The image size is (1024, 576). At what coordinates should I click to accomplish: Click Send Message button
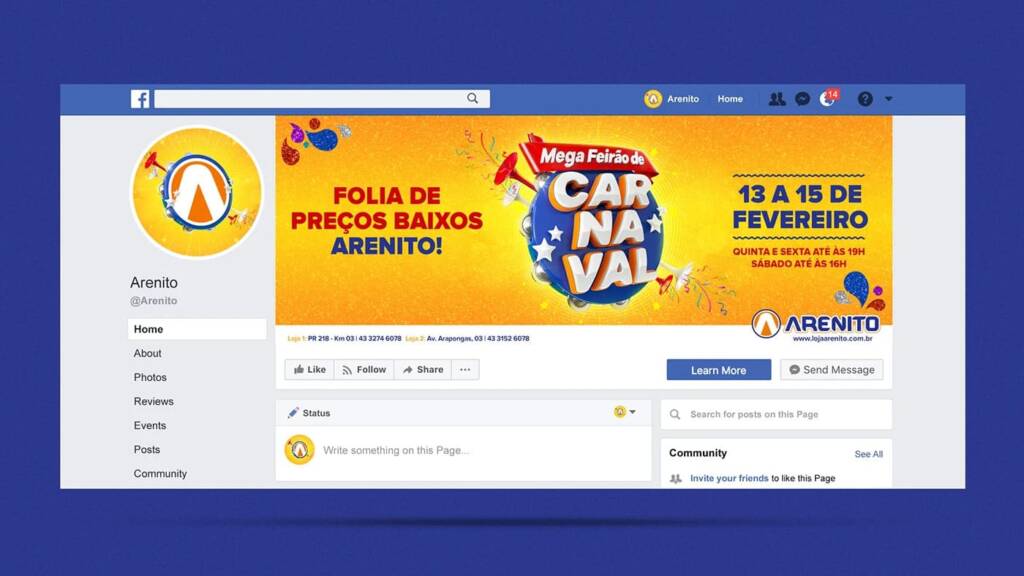(831, 370)
